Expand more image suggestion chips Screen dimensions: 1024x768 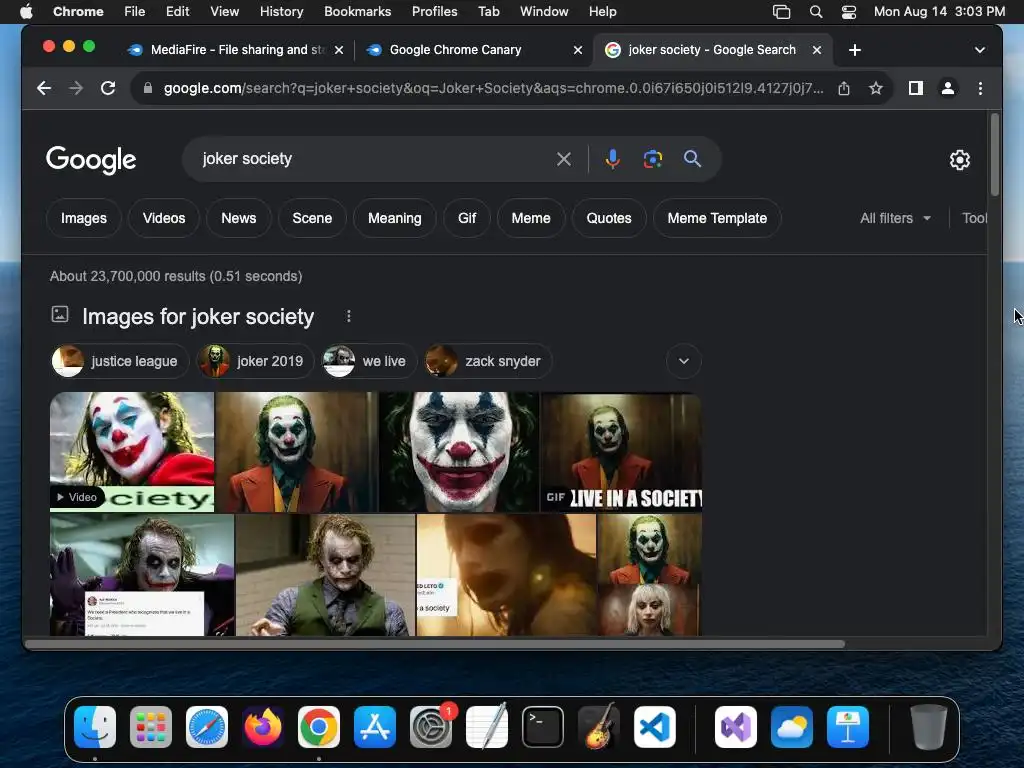tap(684, 361)
